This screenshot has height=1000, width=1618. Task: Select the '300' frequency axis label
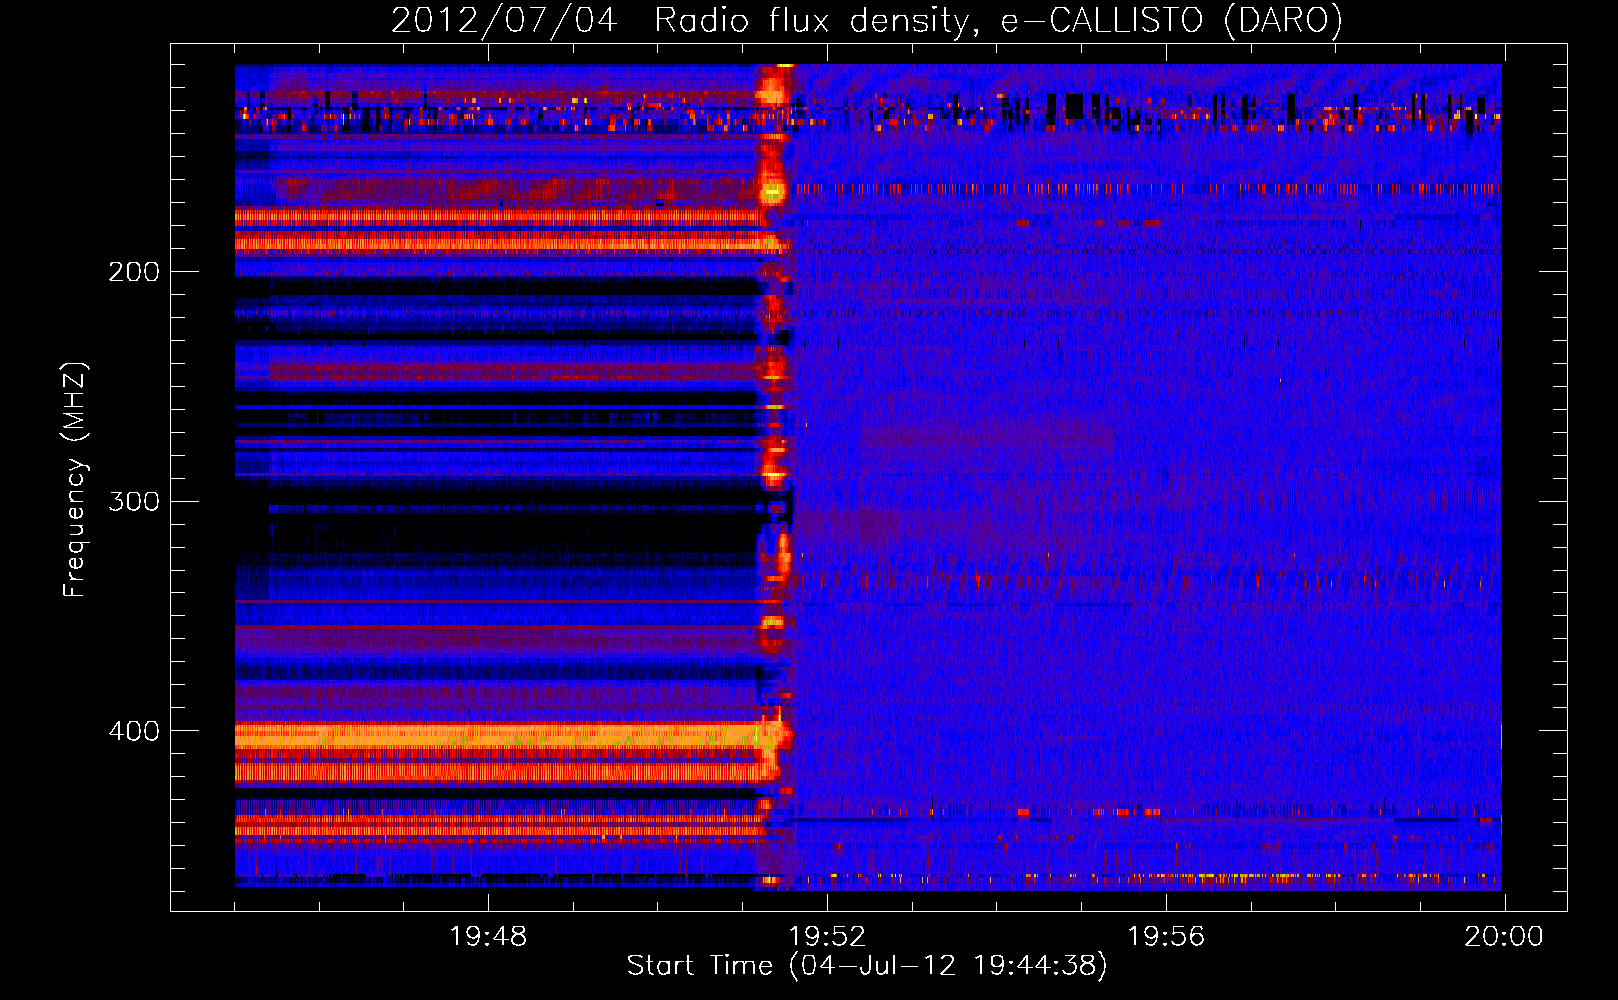pyautogui.click(x=134, y=501)
